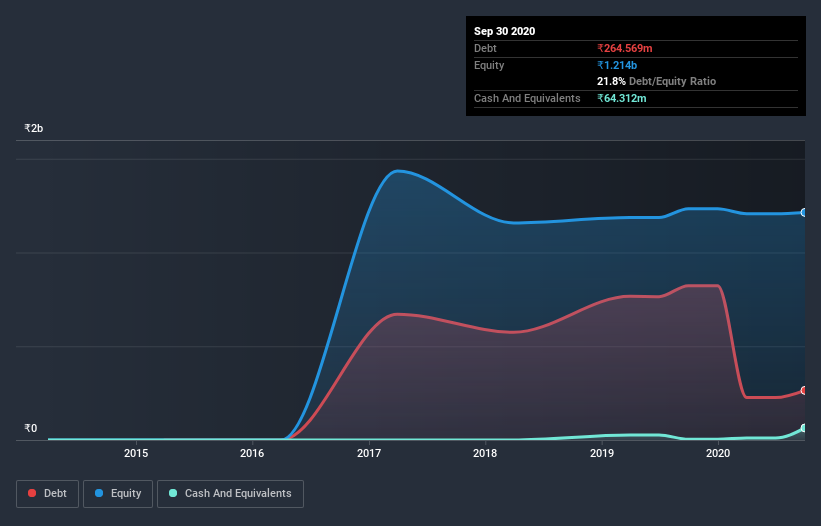Click the 2019 x-axis label
Screen dimensions: 821x526
coord(602,453)
